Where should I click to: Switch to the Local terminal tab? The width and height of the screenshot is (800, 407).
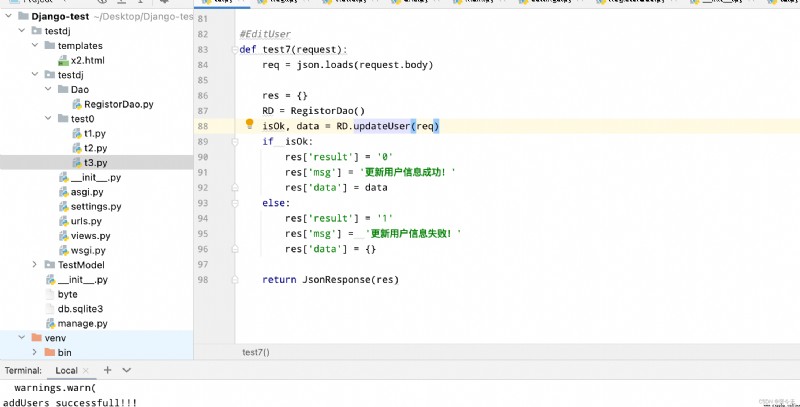(x=66, y=371)
